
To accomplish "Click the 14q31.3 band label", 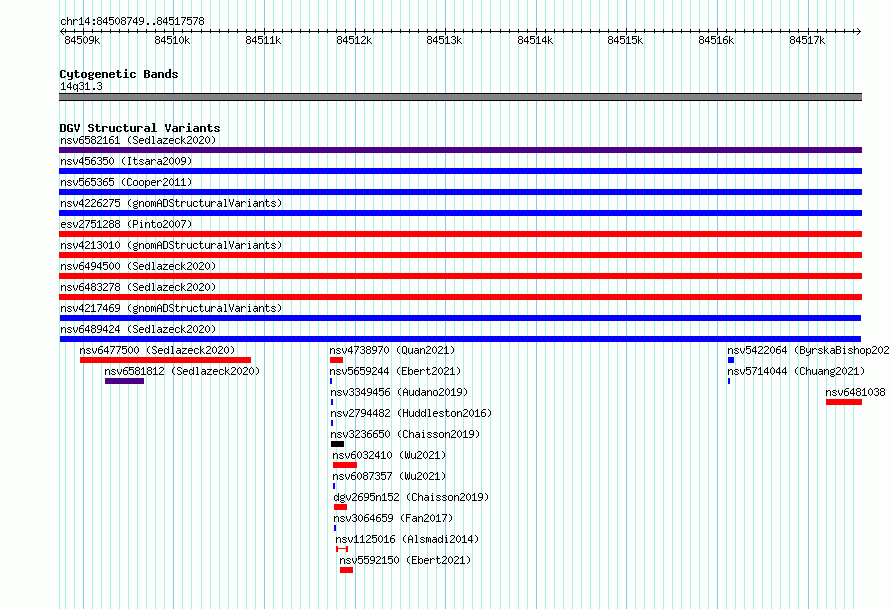I will (x=81, y=86).
